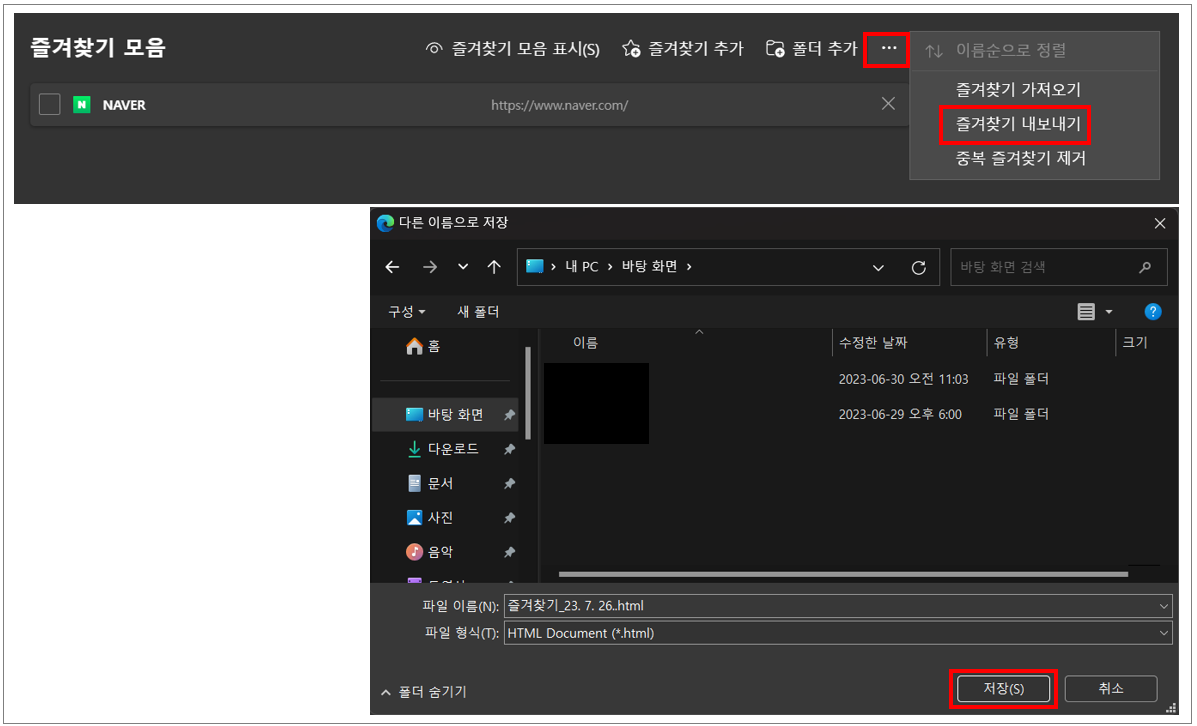Open the favorites more options (…) menu
Viewport: 1197px width, 726px height.
pyautogui.click(x=888, y=49)
